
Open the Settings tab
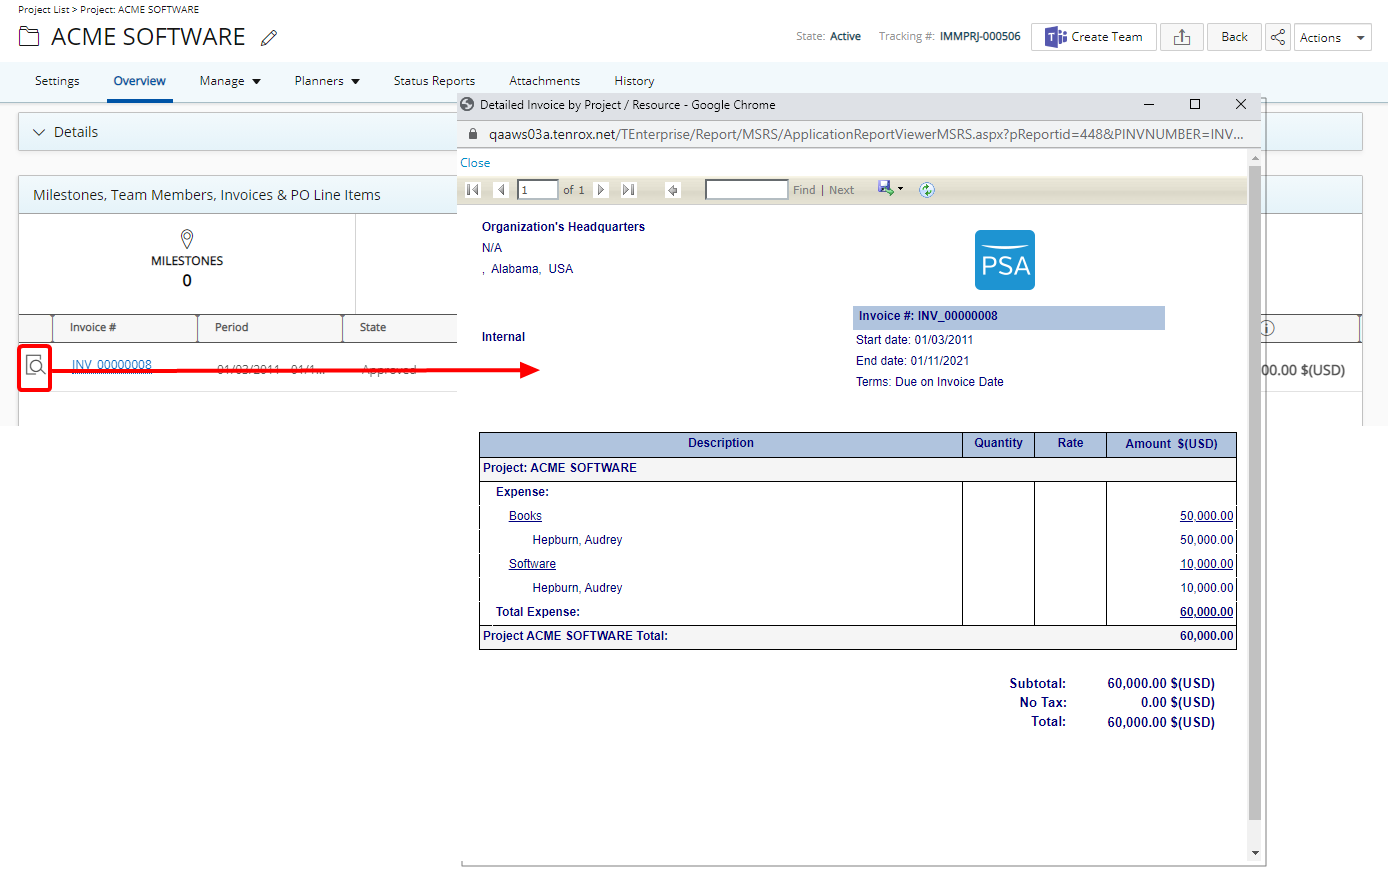click(57, 81)
